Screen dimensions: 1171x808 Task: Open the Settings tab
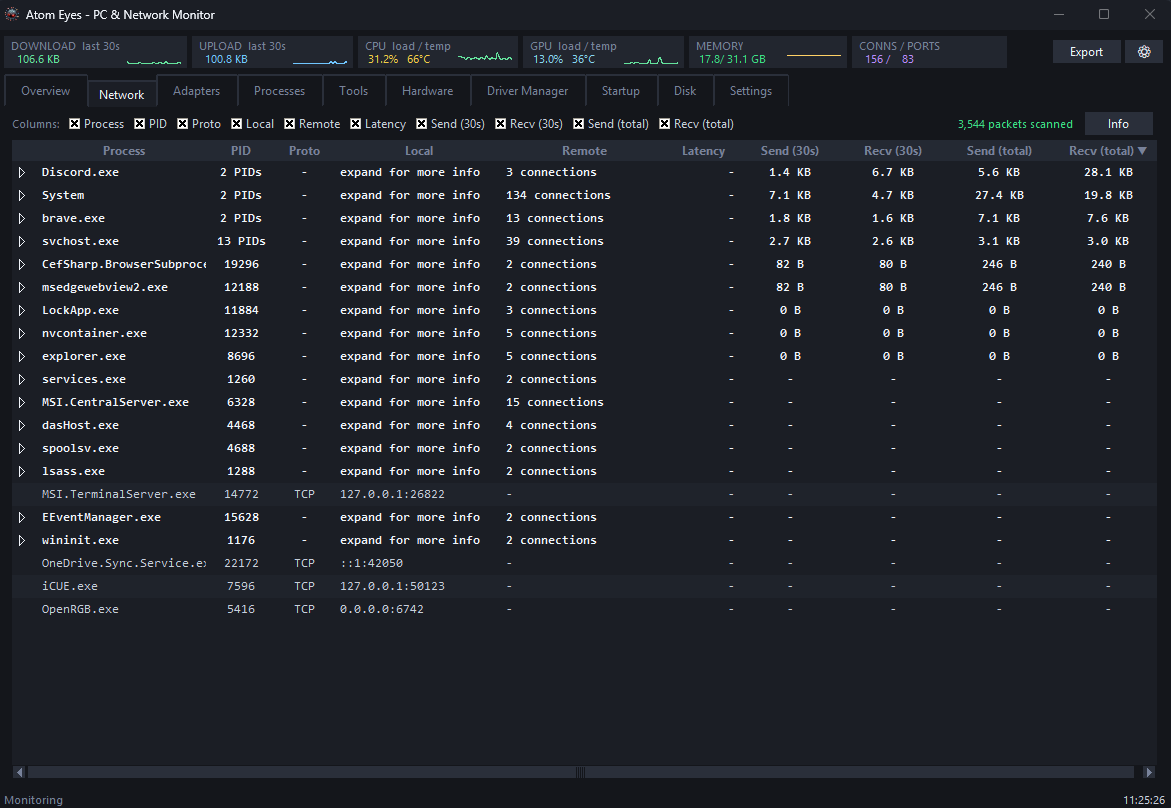click(751, 91)
